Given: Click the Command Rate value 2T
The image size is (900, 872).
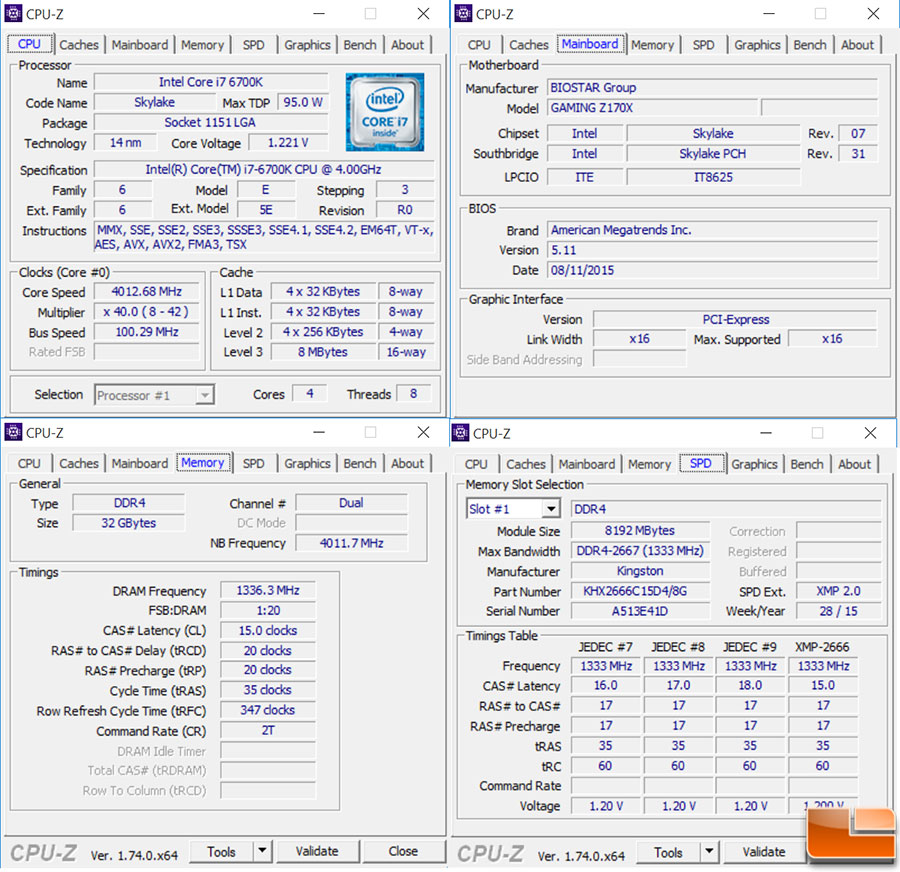Looking at the screenshot, I should (x=268, y=730).
